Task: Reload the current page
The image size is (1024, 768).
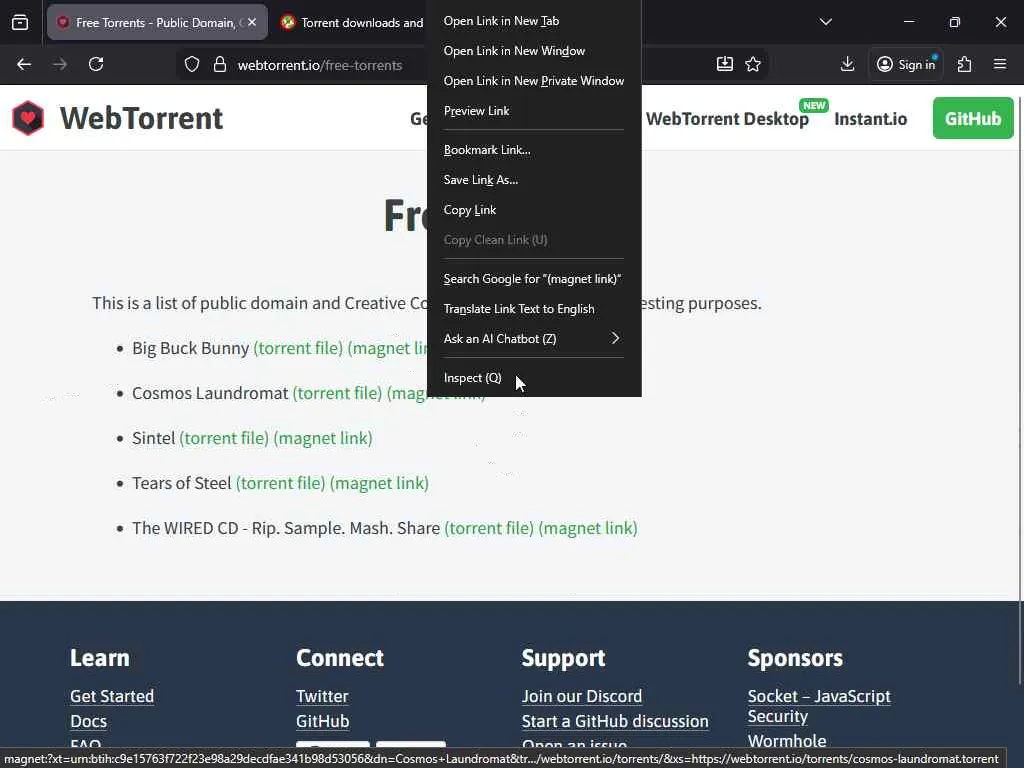Action: (x=96, y=64)
